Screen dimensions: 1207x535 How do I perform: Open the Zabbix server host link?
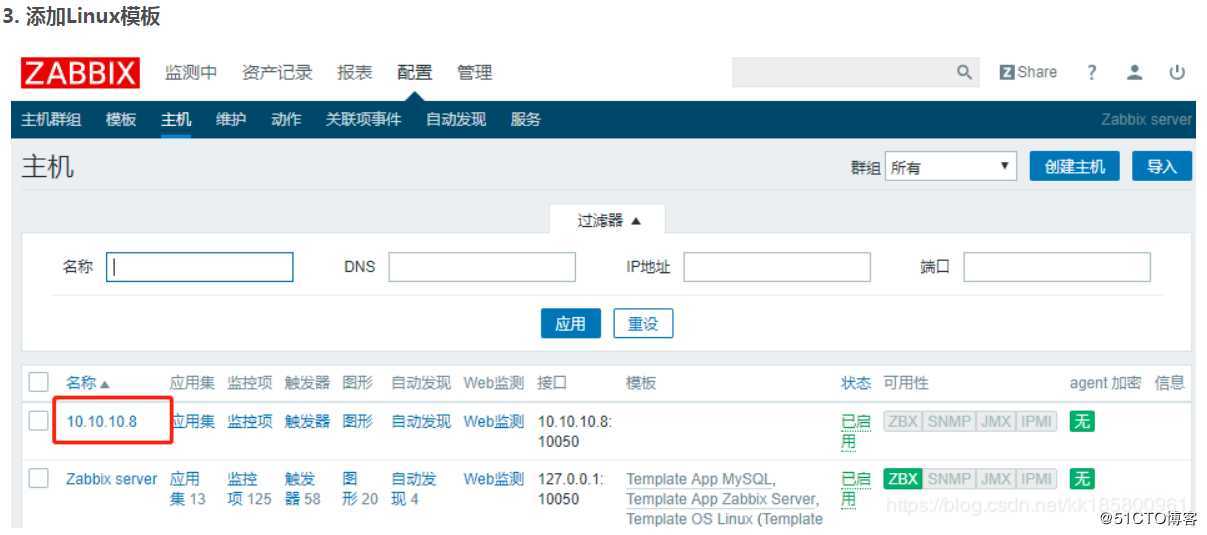(112, 479)
